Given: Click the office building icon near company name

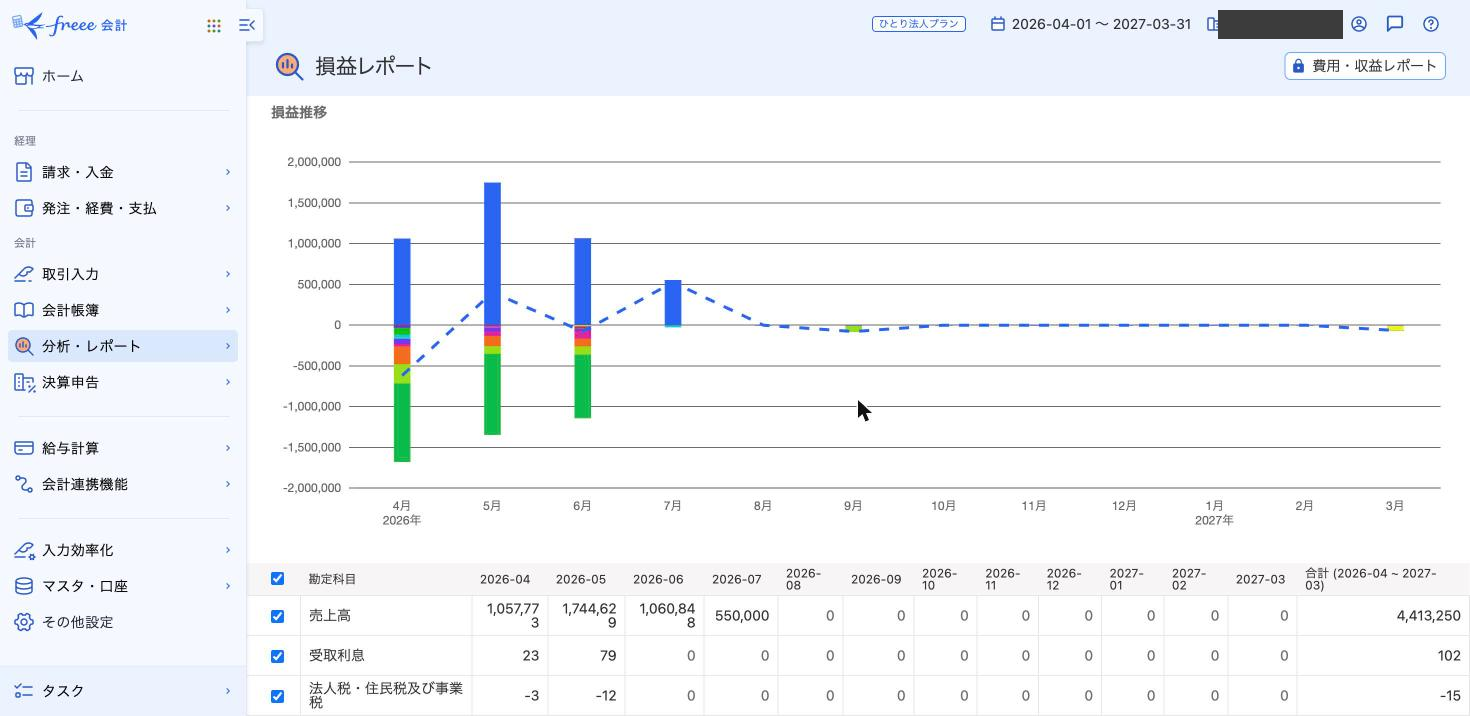Looking at the screenshot, I should click(1212, 24).
